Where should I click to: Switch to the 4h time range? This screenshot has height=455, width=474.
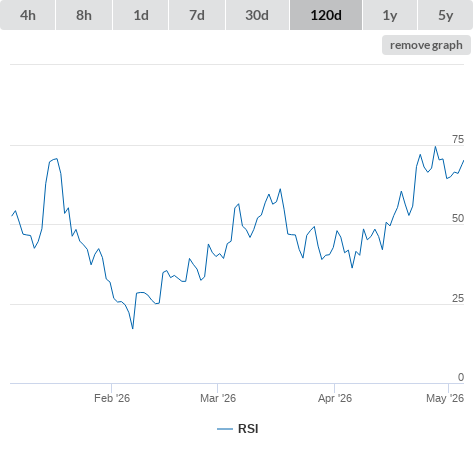point(28,15)
